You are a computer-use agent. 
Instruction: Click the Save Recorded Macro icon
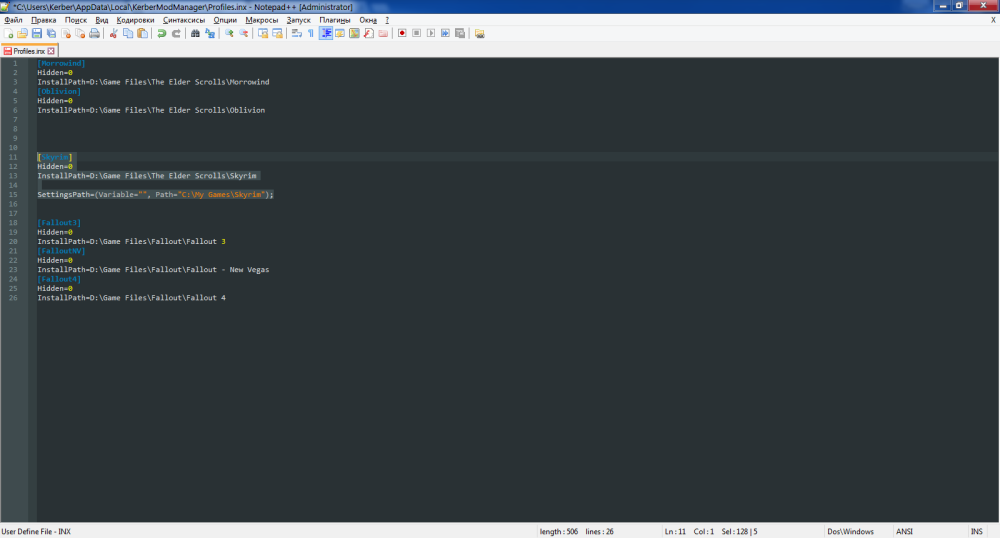460,33
